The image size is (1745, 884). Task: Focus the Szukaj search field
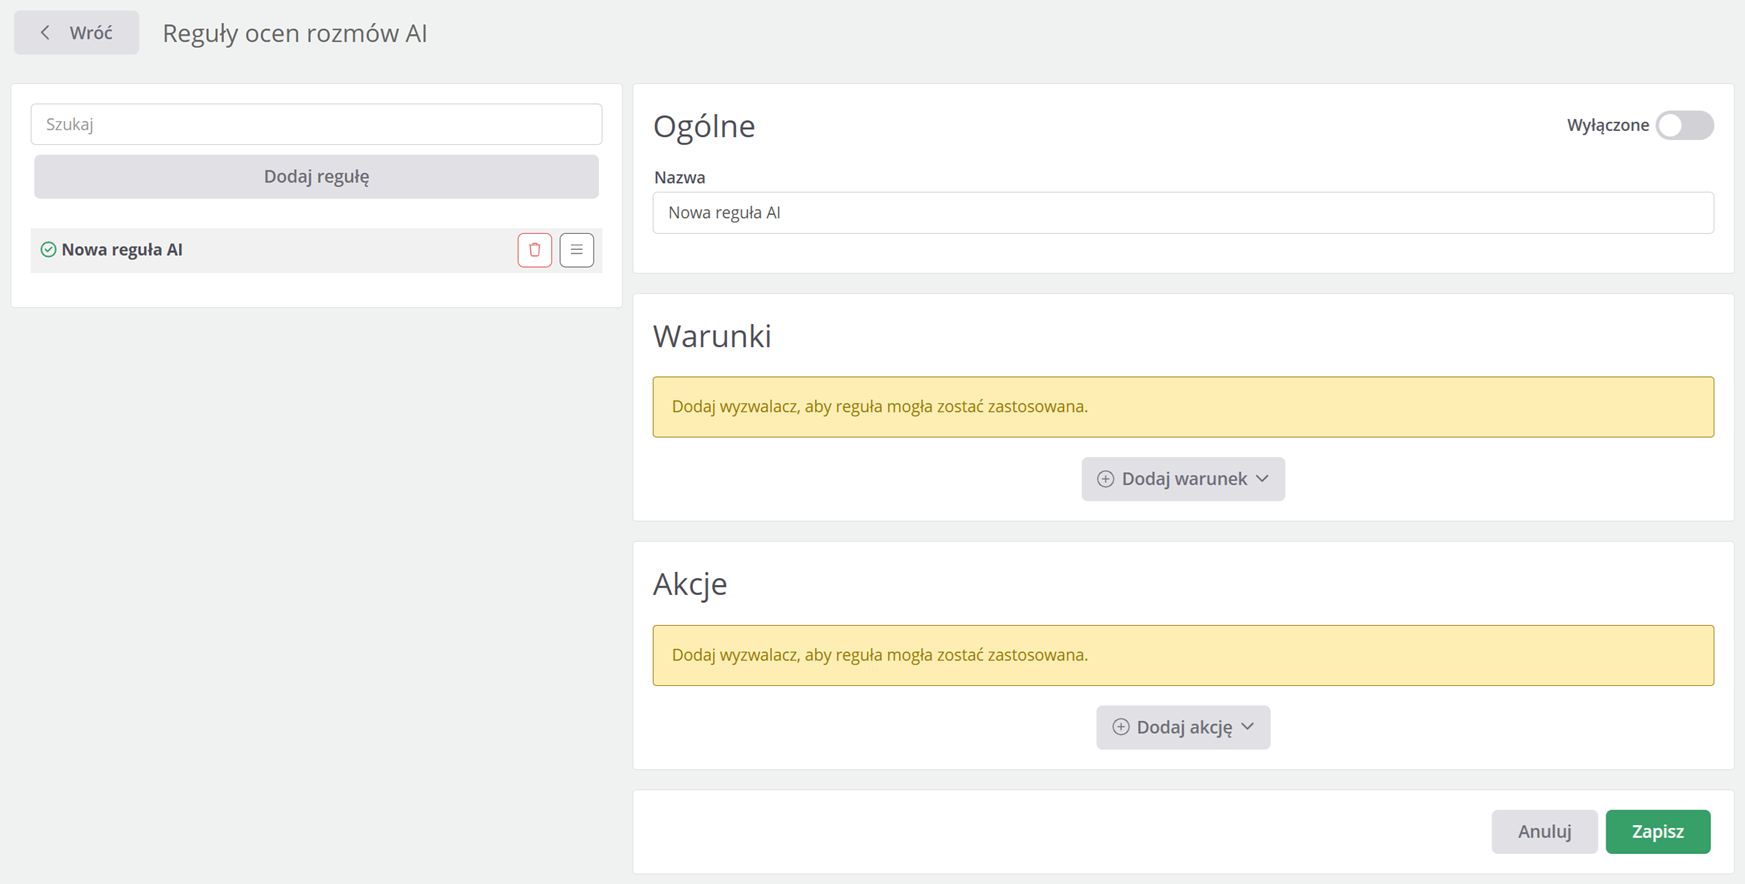(x=316, y=124)
